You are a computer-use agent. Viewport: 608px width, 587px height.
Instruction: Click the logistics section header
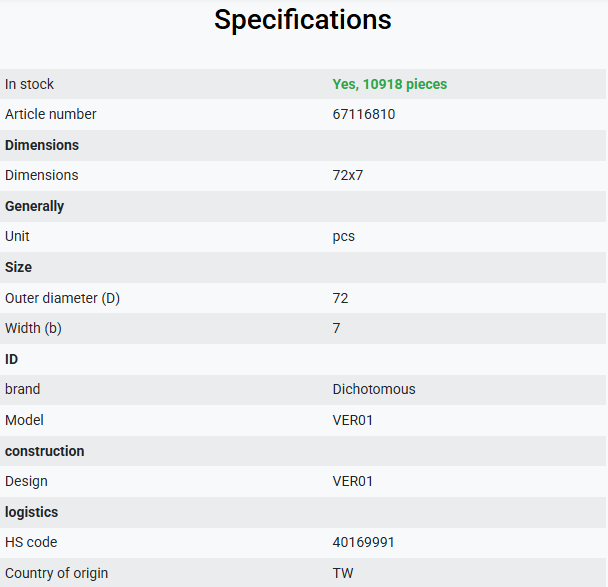[31, 512]
